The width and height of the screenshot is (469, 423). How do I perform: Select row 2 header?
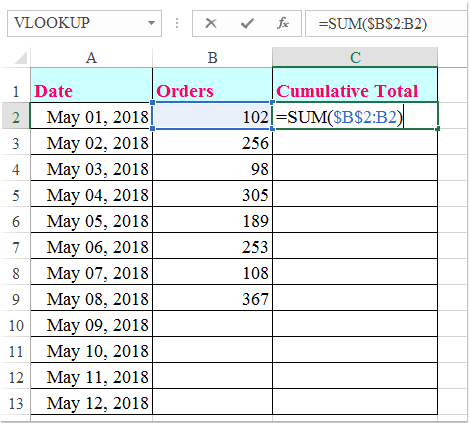point(16,116)
